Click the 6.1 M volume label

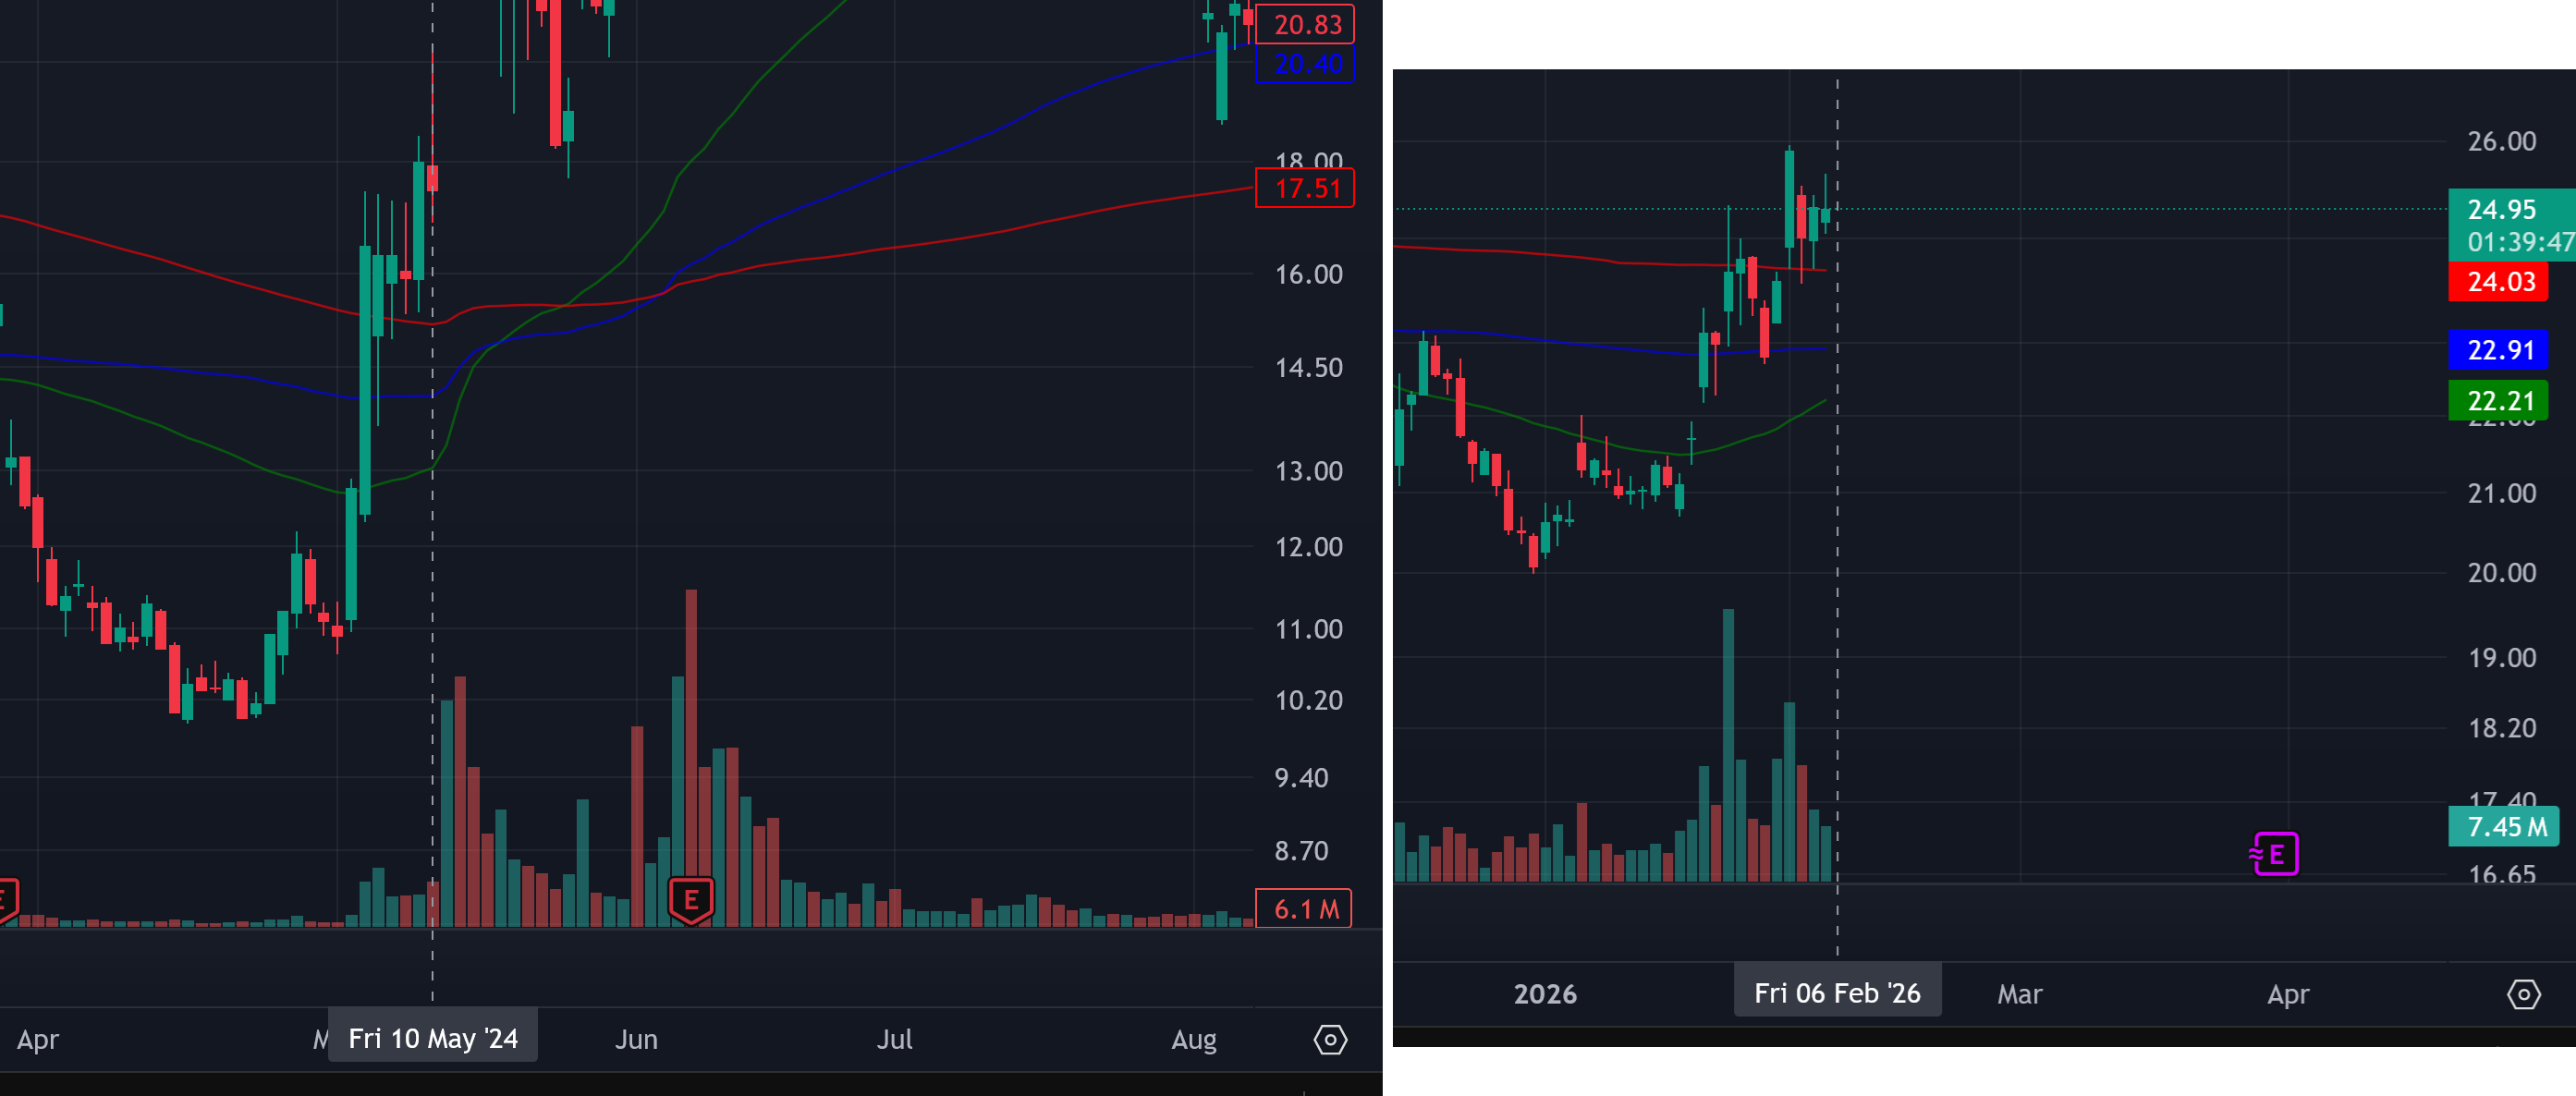[x=1304, y=909]
